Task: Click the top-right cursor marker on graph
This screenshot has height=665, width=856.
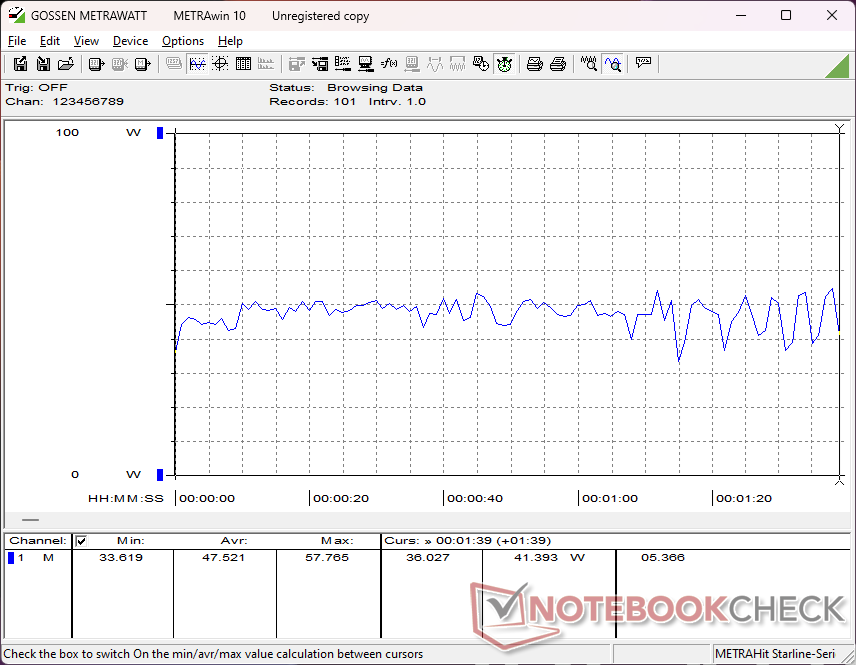Action: tap(839, 128)
